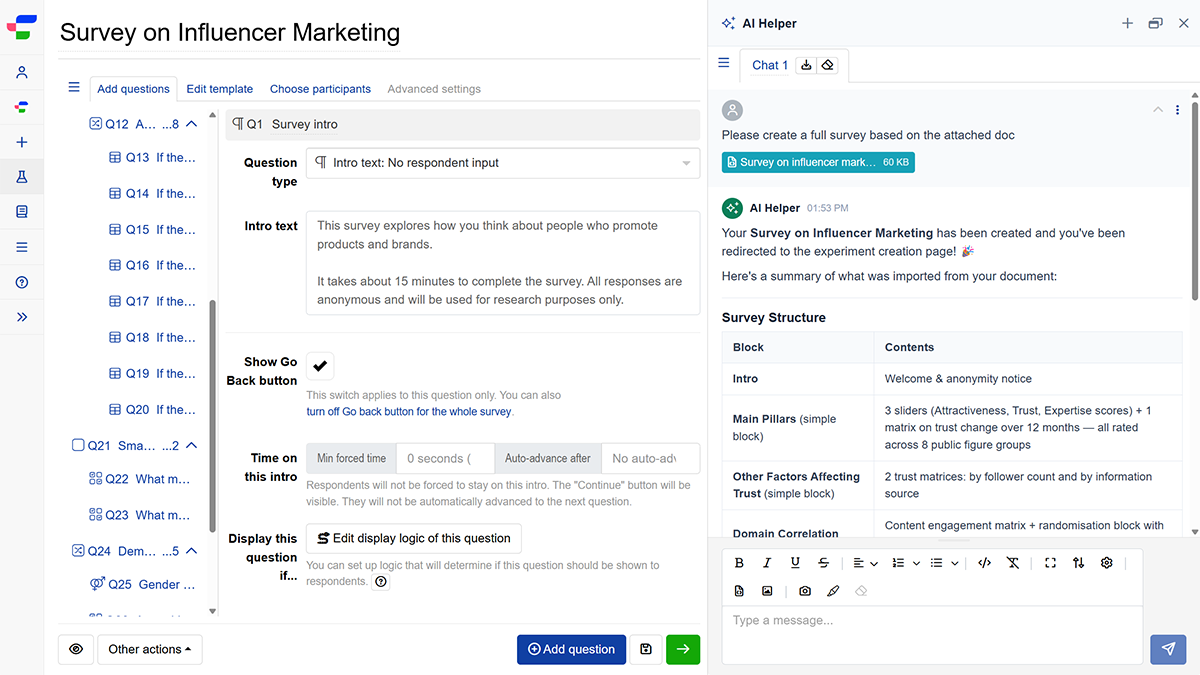
Task: Collapse the user message with chevron
Action: coord(1158,110)
